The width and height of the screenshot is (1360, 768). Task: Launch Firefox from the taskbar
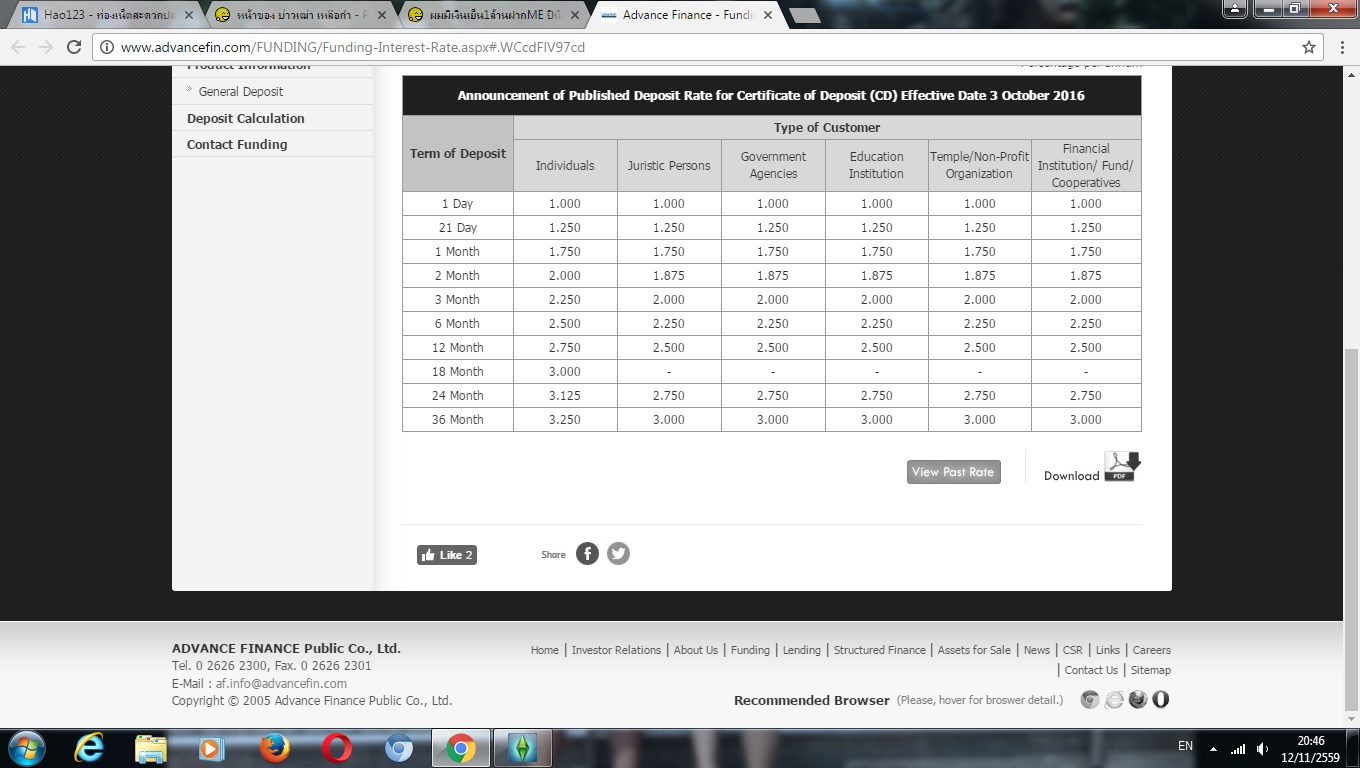(x=274, y=748)
